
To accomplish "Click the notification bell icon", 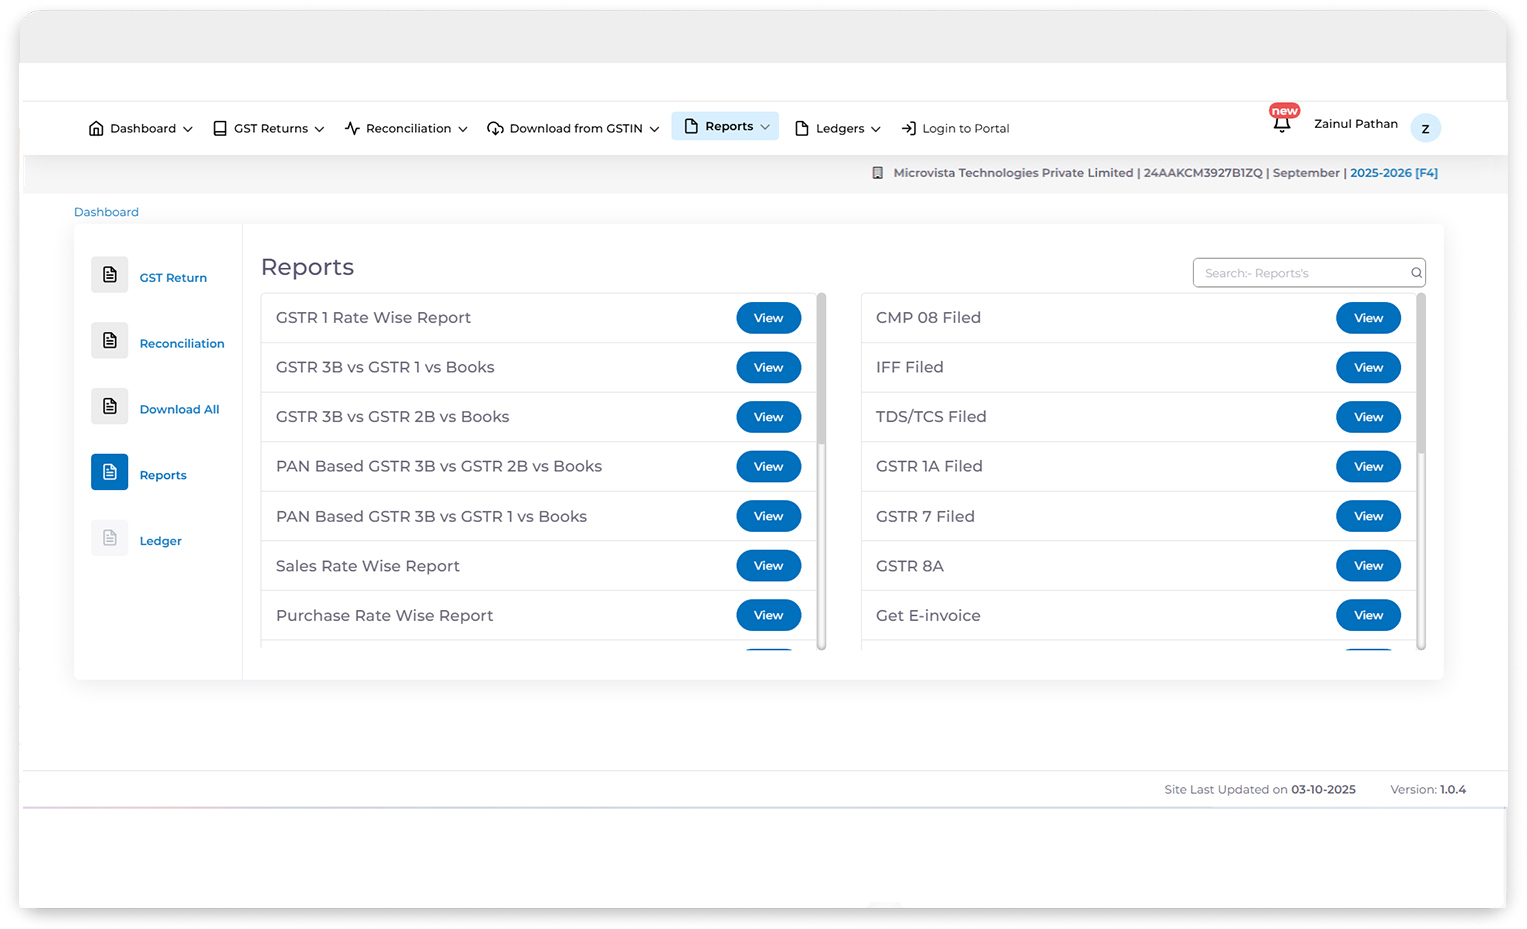I will click(1281, 125).
